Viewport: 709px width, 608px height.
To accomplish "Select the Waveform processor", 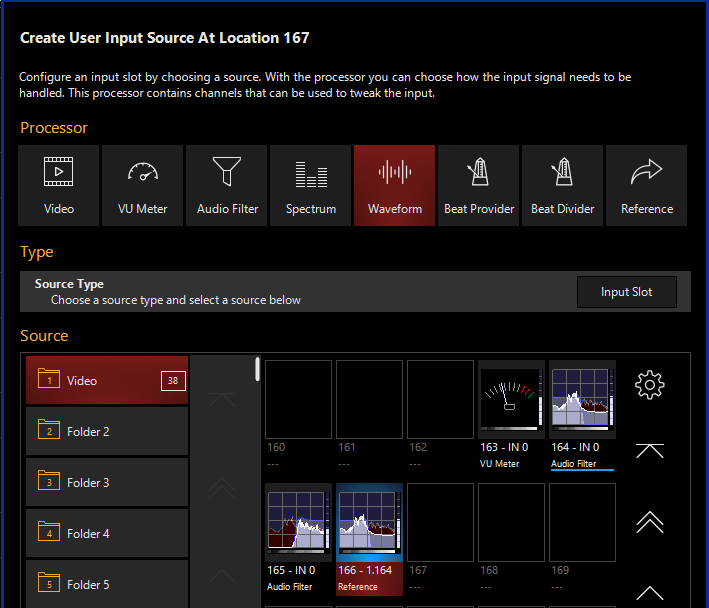I will coord(395,185).
